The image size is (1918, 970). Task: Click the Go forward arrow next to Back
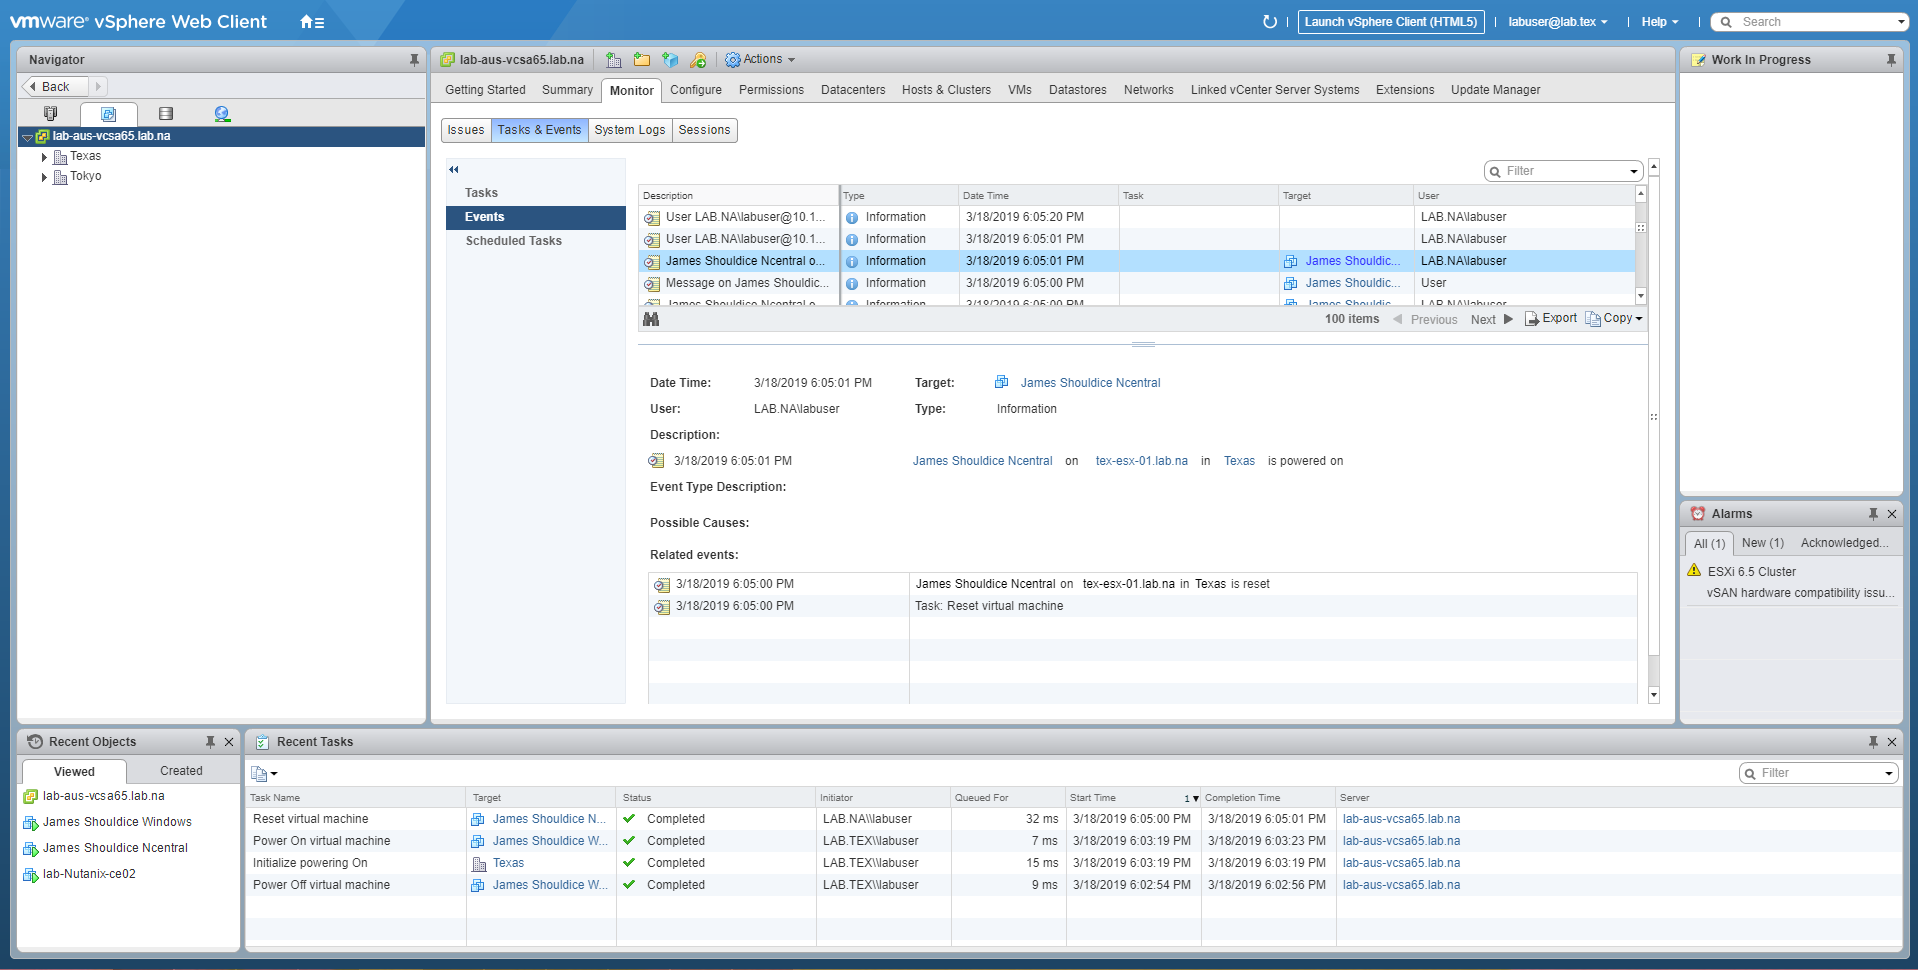pos(98,87)
